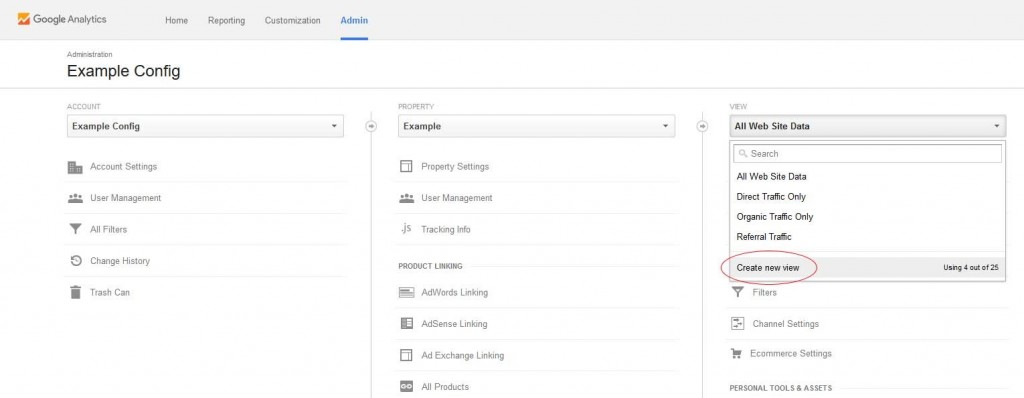Screen dimensions: 1024x398
Task: Open Channel Settings
Action: tap(786, 323)
